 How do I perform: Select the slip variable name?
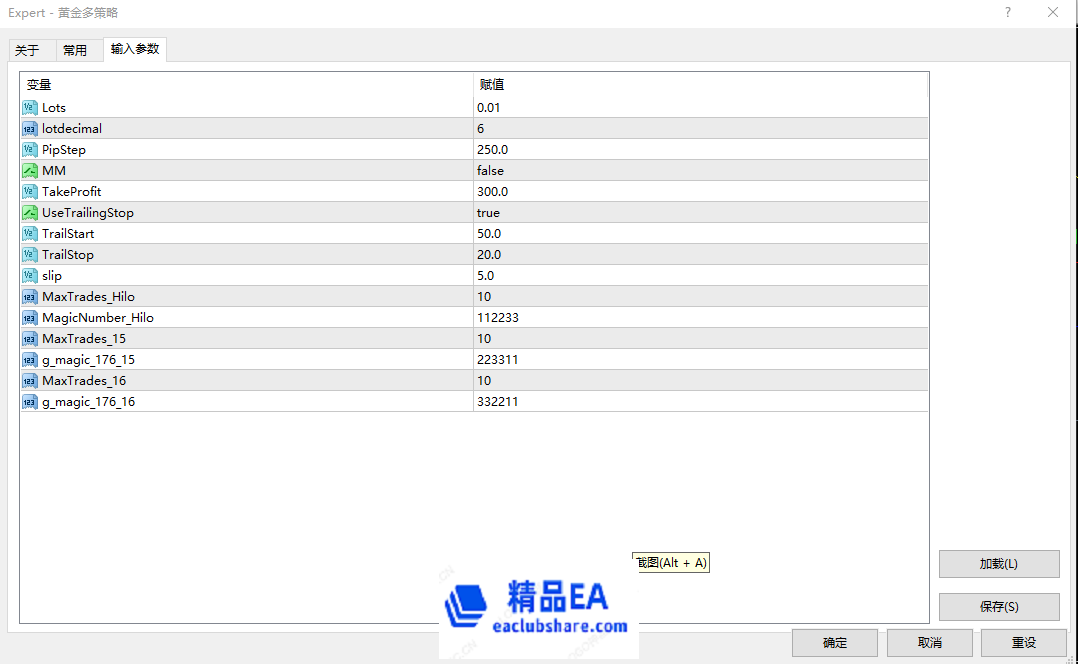point(52,276)
